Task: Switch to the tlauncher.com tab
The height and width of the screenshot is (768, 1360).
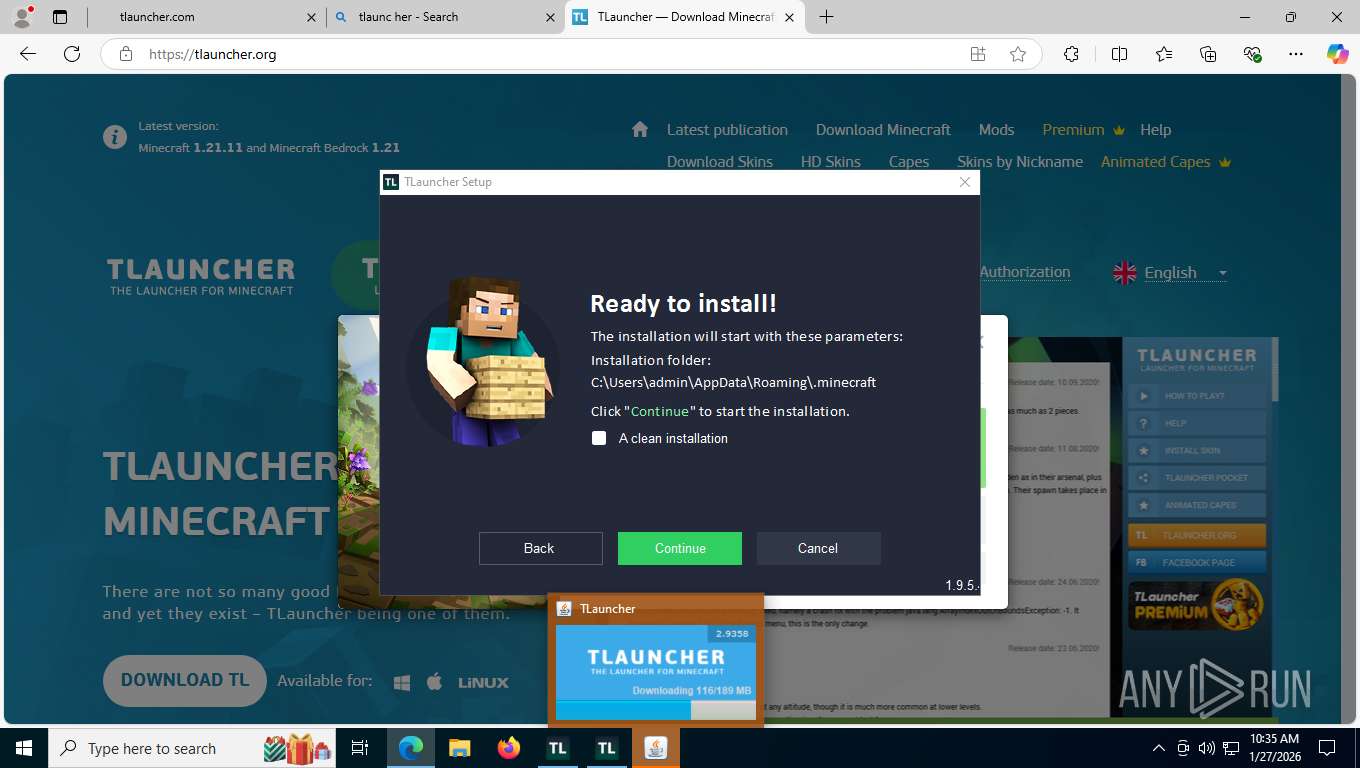Action: pyautogui.click(x=203, y=17)
